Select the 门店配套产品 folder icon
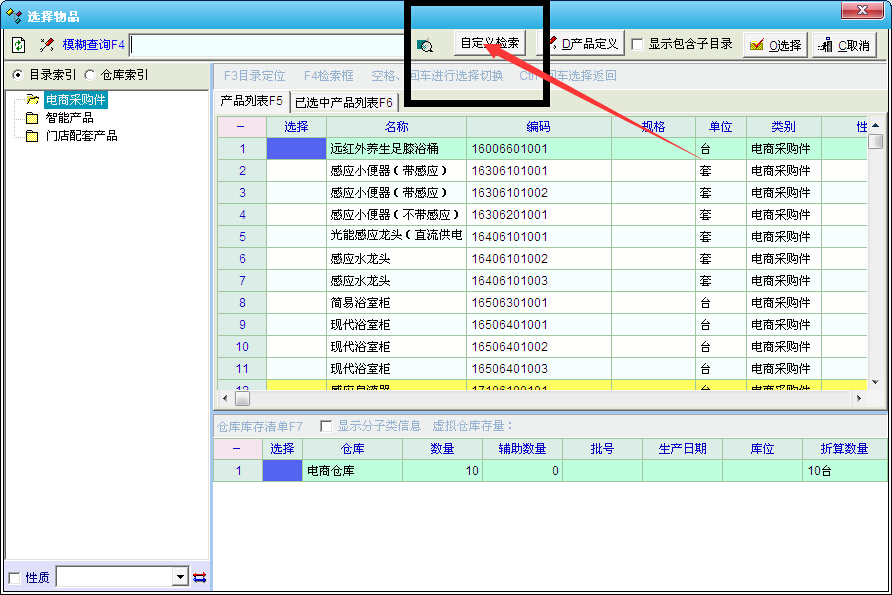 click(32, 136)
